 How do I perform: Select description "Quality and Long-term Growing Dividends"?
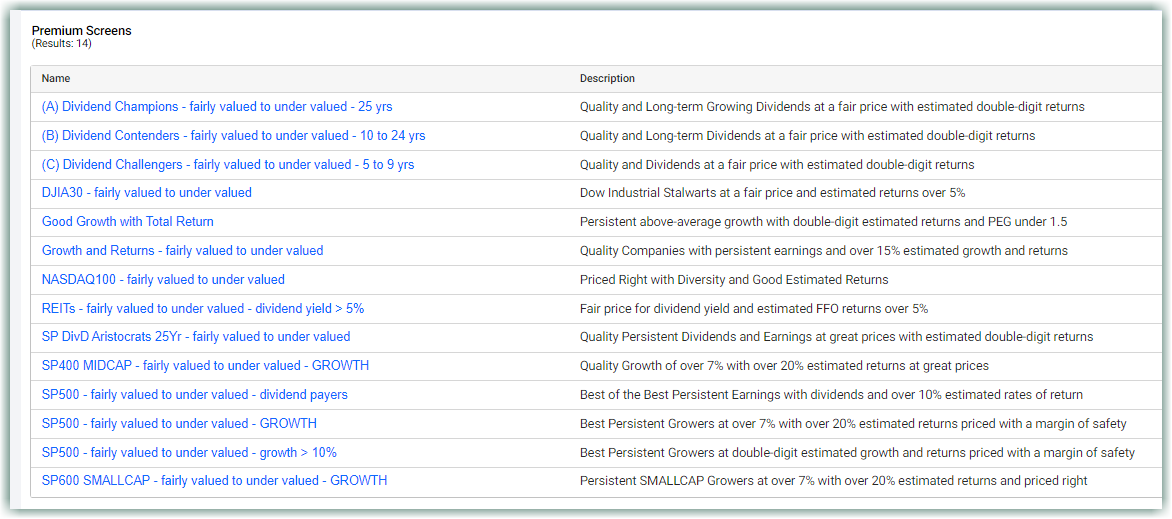coord(832,107)
